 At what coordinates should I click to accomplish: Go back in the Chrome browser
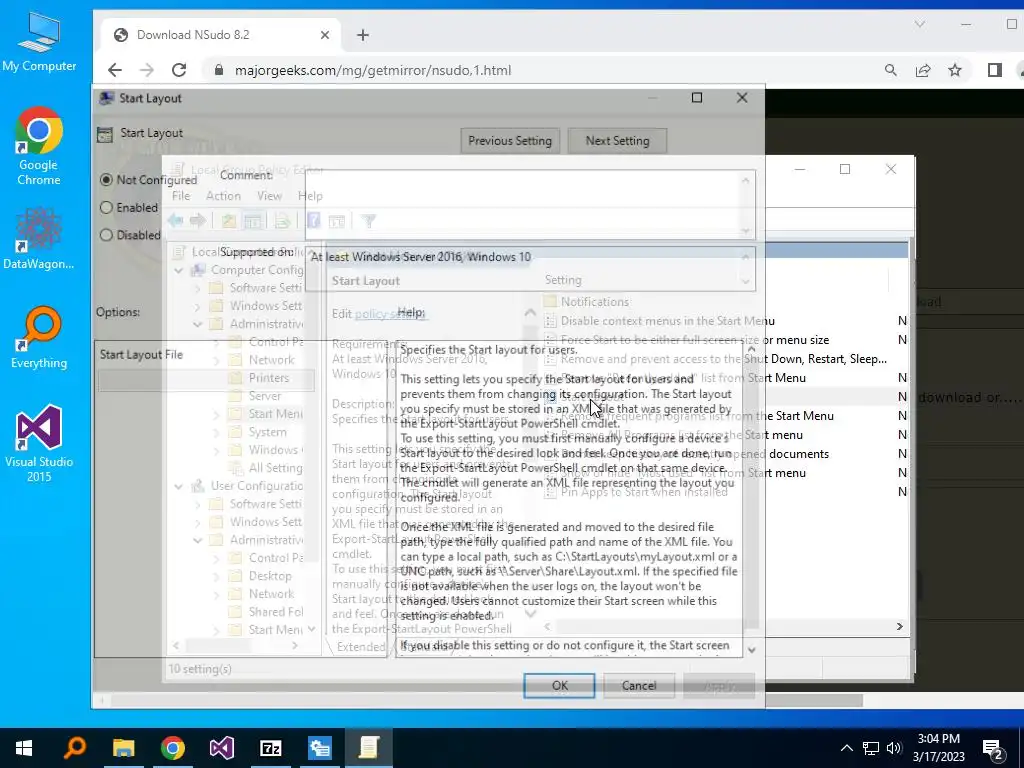pos(115,70)
